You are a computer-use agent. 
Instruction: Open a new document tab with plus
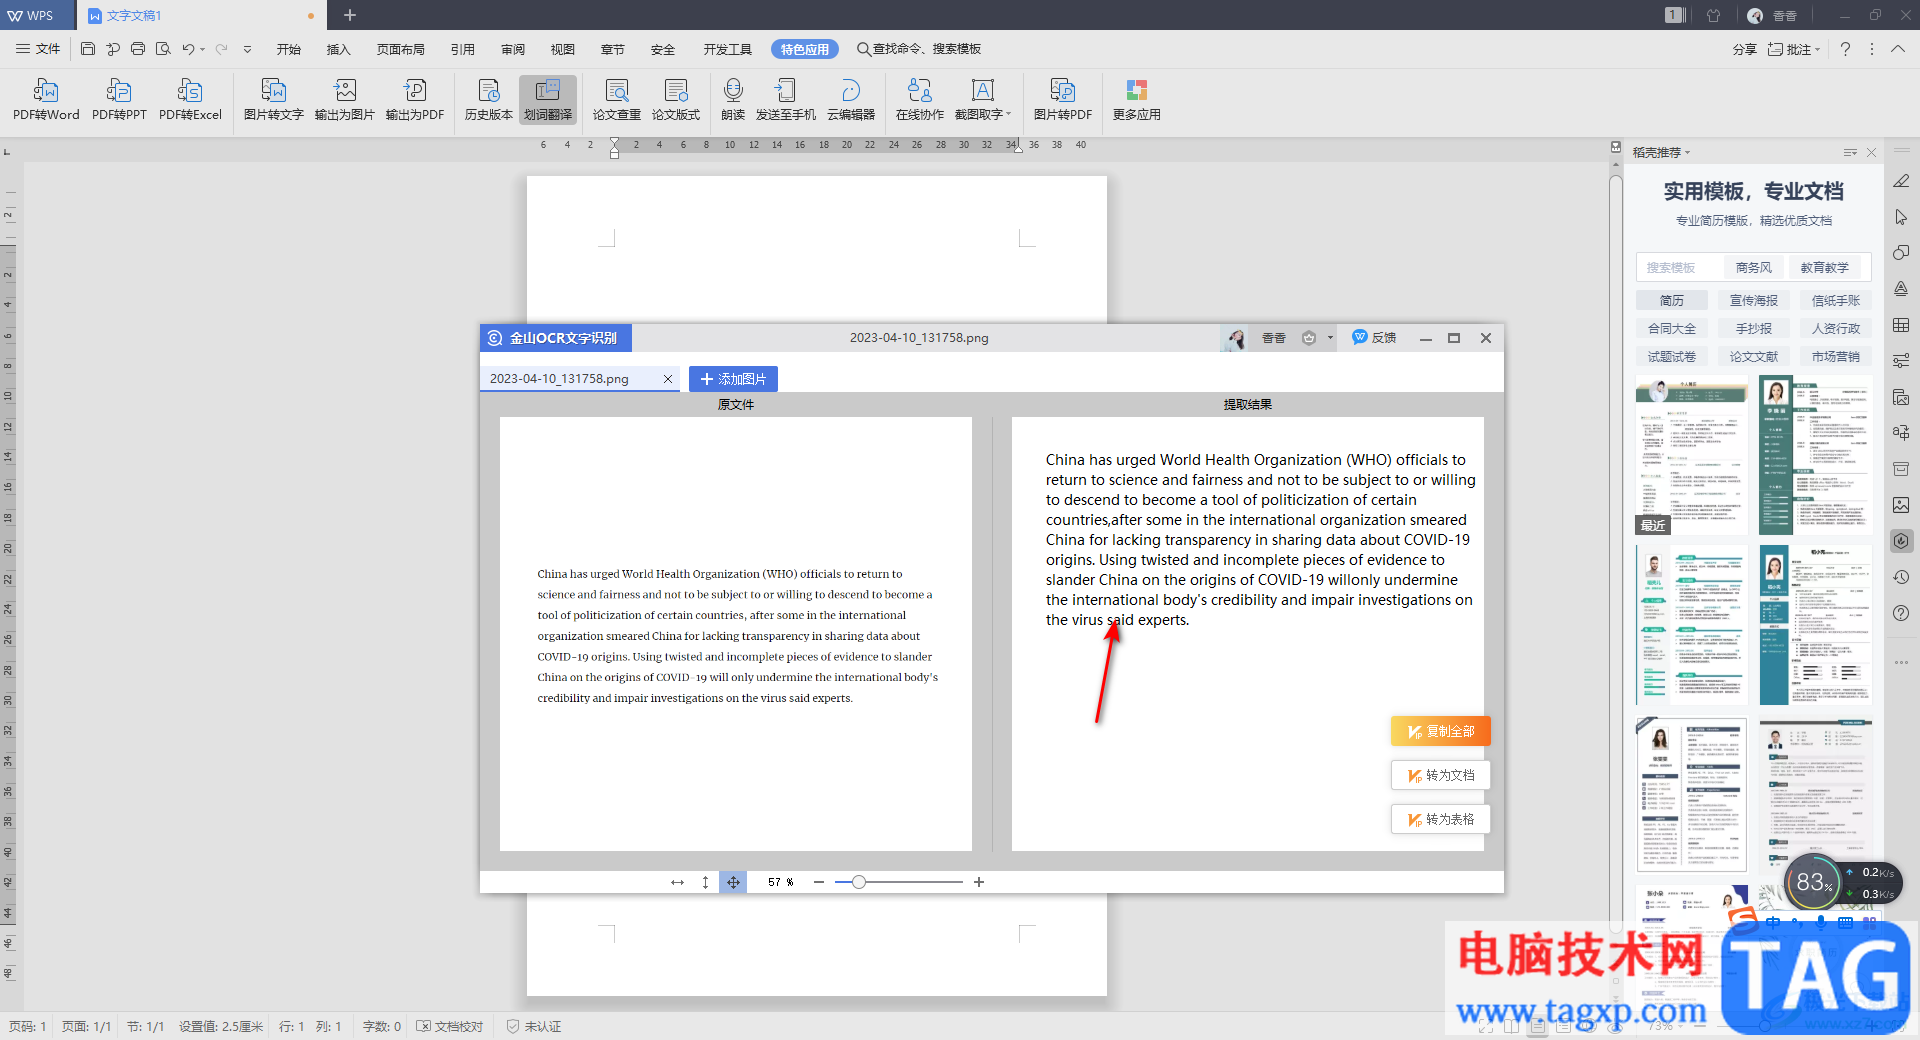tap(350, 15)
